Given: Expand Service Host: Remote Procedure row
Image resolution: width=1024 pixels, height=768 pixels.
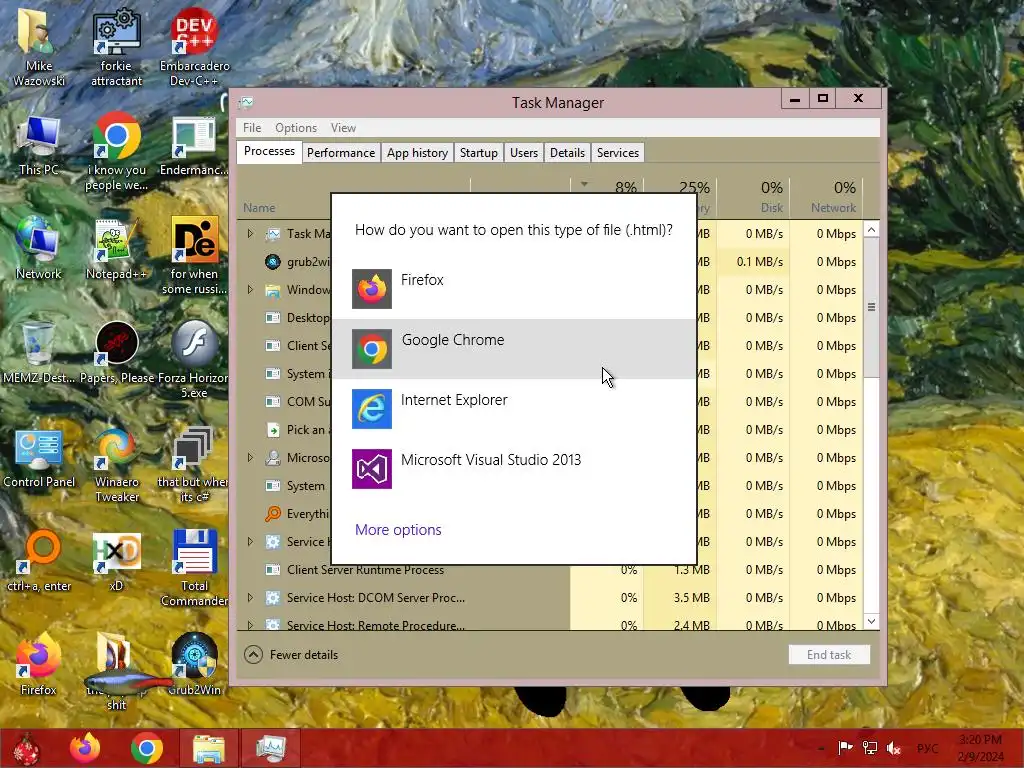Looking at the screenshot, I should [x=250, y=625].
